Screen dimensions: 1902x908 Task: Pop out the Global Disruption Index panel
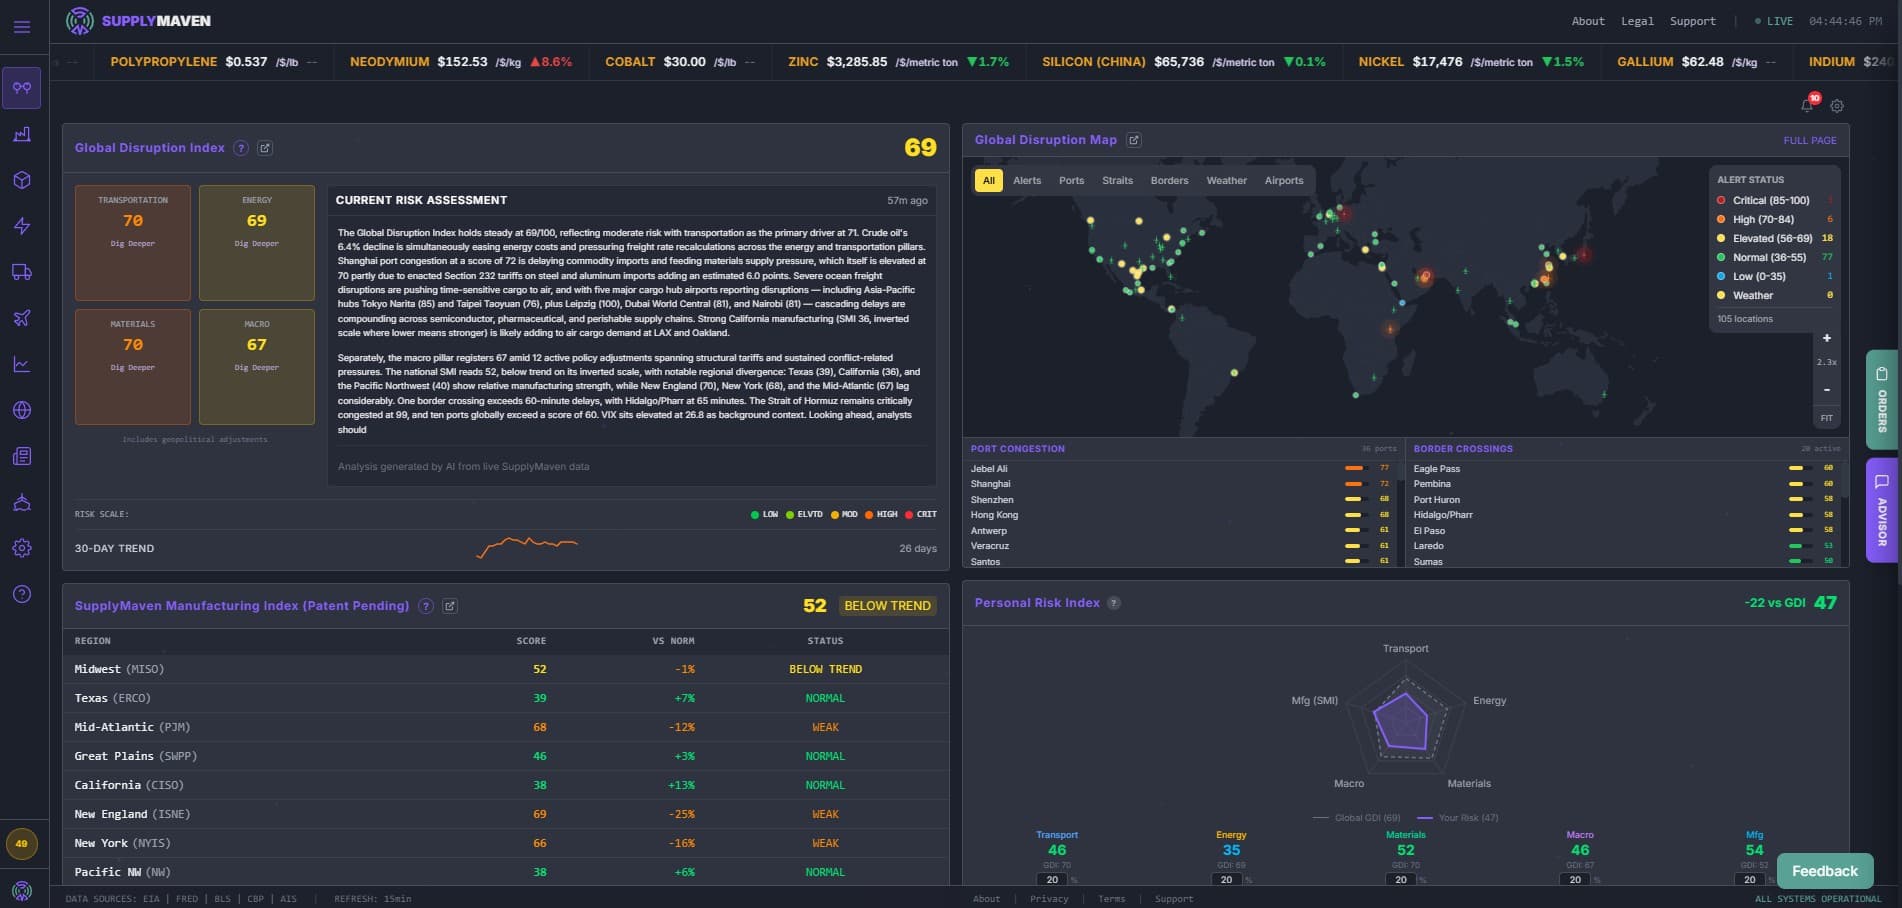[265, 148]
